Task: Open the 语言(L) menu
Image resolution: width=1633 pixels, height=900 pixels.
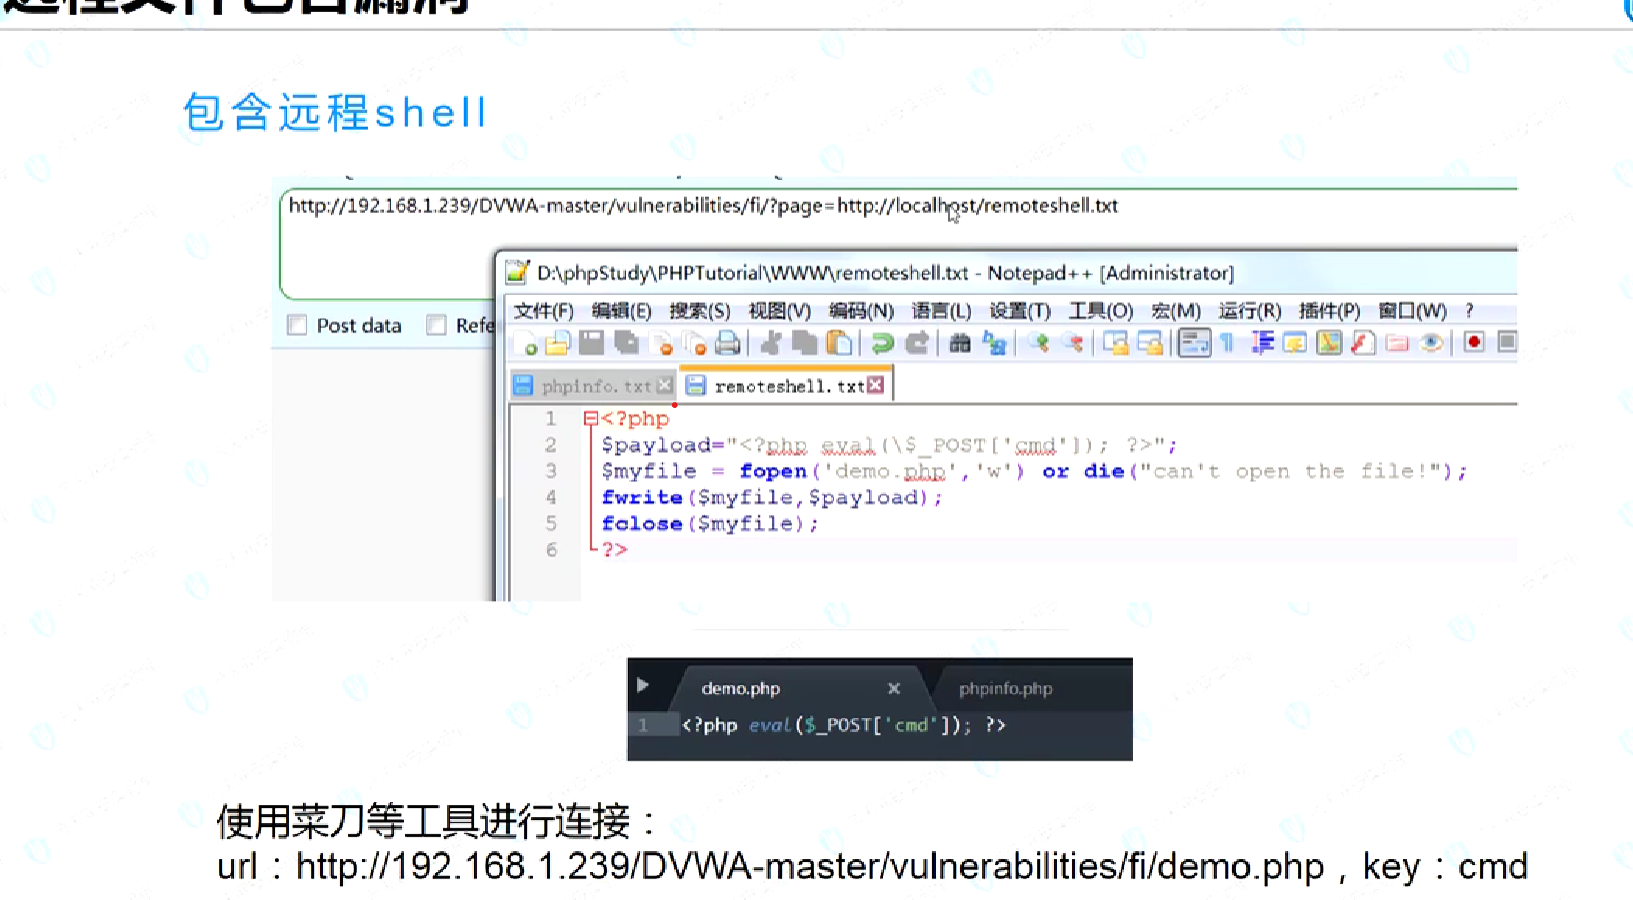Action: [x=941, y=311]
